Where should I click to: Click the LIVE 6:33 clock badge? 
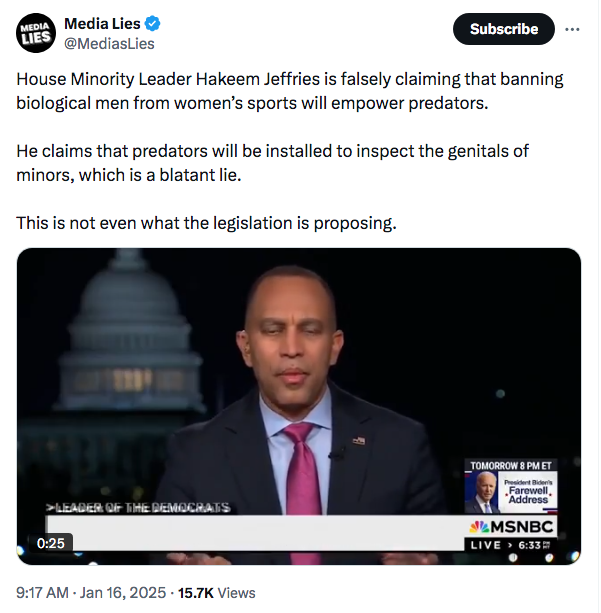(511, 545)
